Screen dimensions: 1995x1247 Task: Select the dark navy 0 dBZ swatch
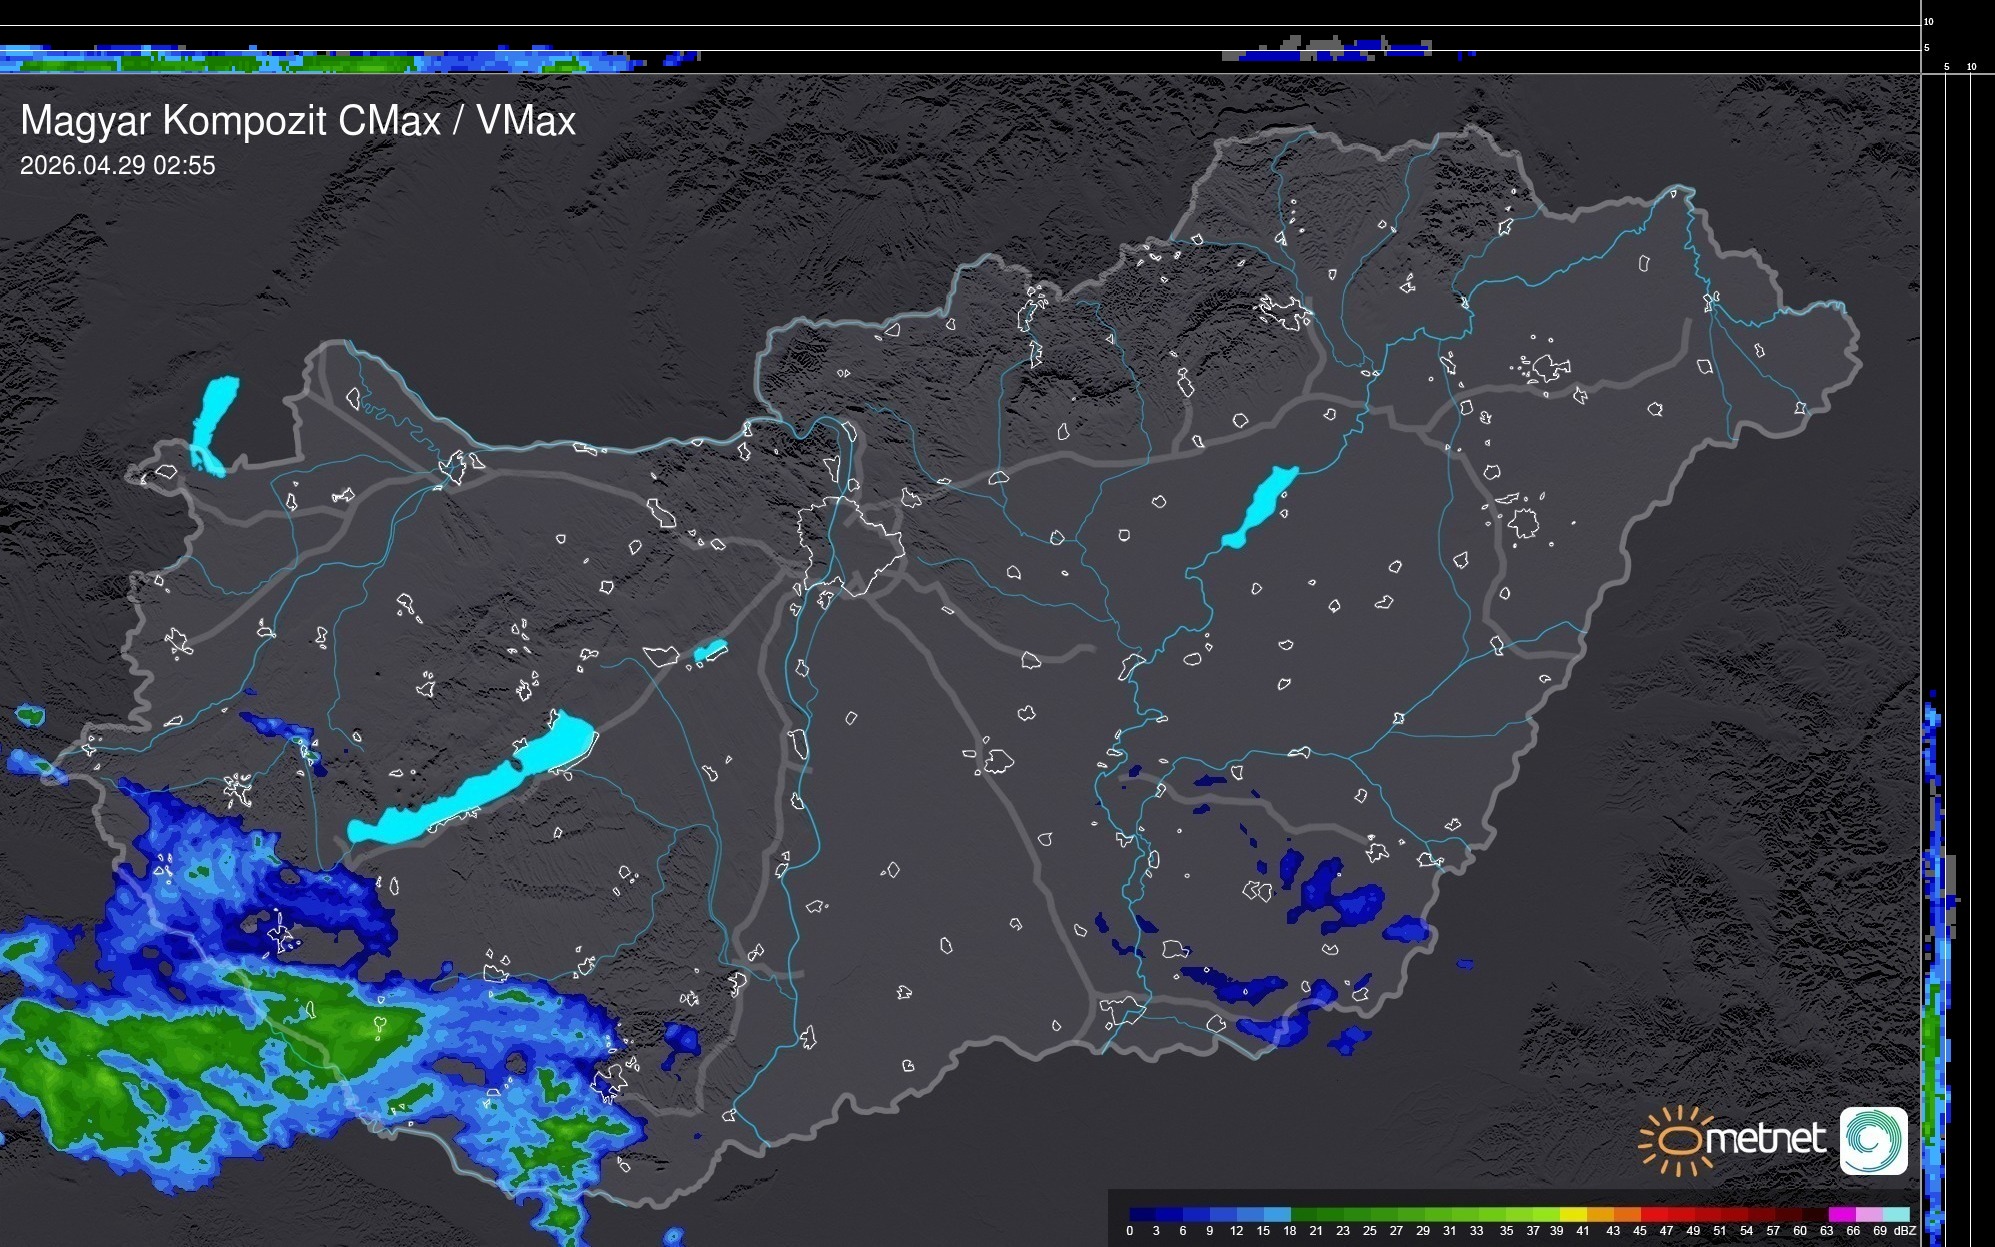[1142, 1214]
